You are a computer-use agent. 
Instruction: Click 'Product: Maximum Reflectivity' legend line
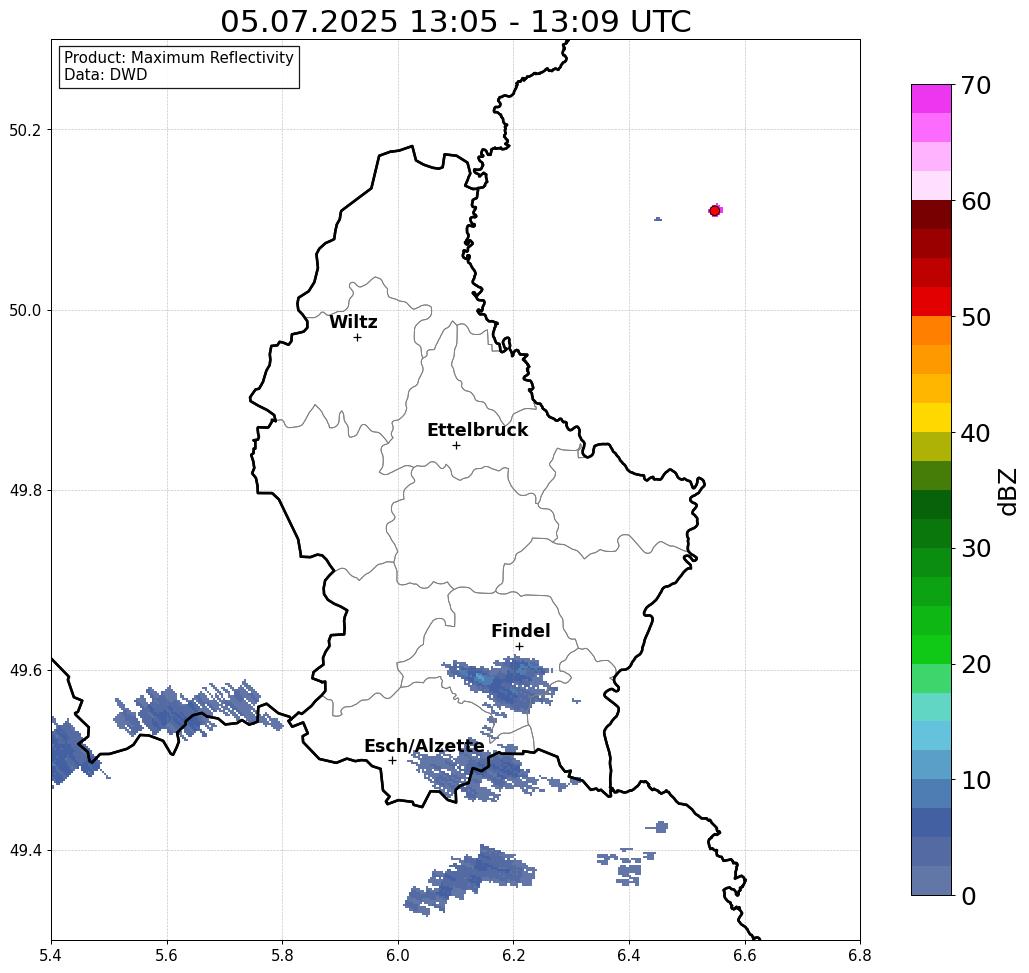tap(178, 58)
